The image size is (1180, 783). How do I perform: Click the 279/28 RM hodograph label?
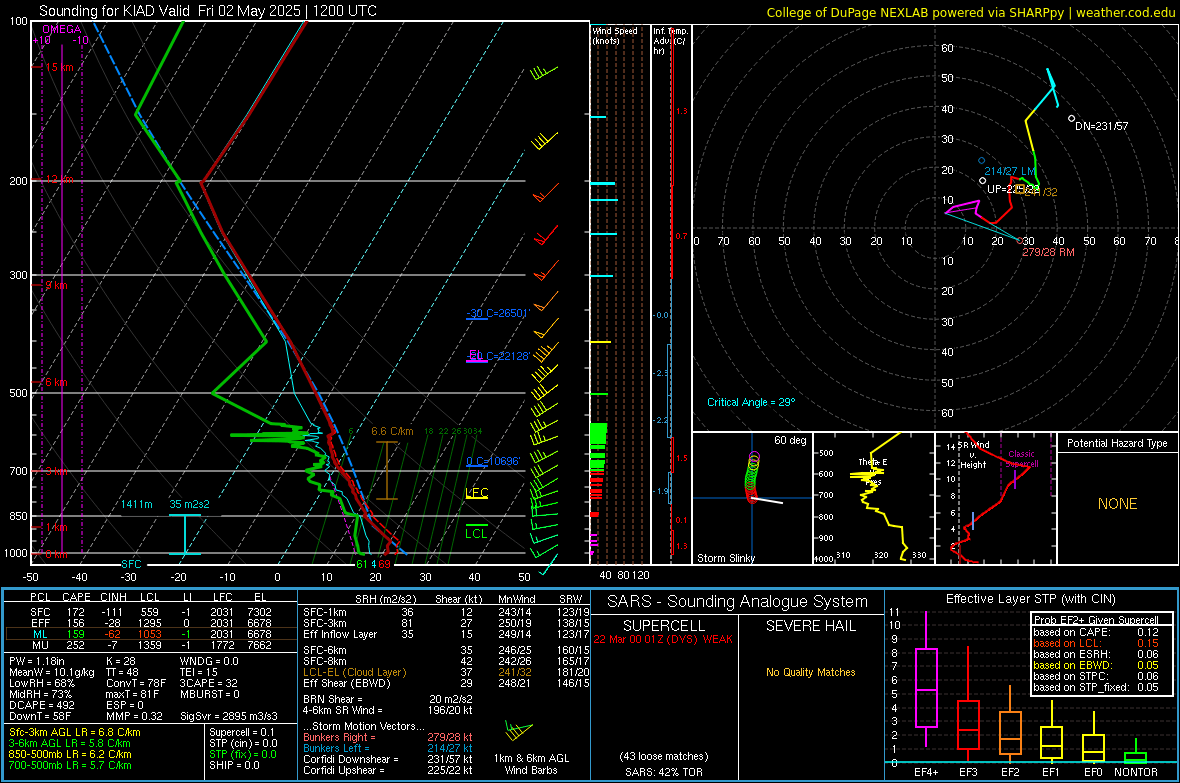[x=1048, y=251]
